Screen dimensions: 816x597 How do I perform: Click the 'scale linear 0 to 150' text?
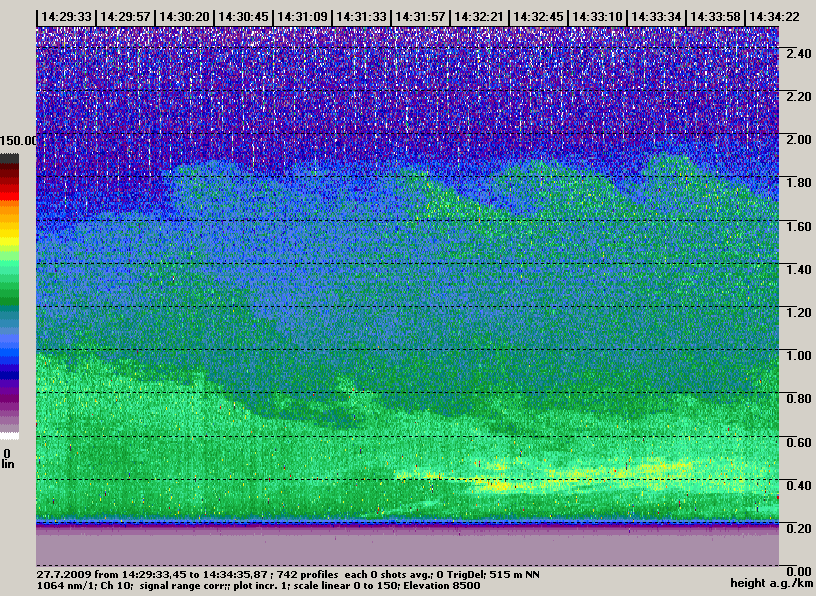tap(345, 586)
